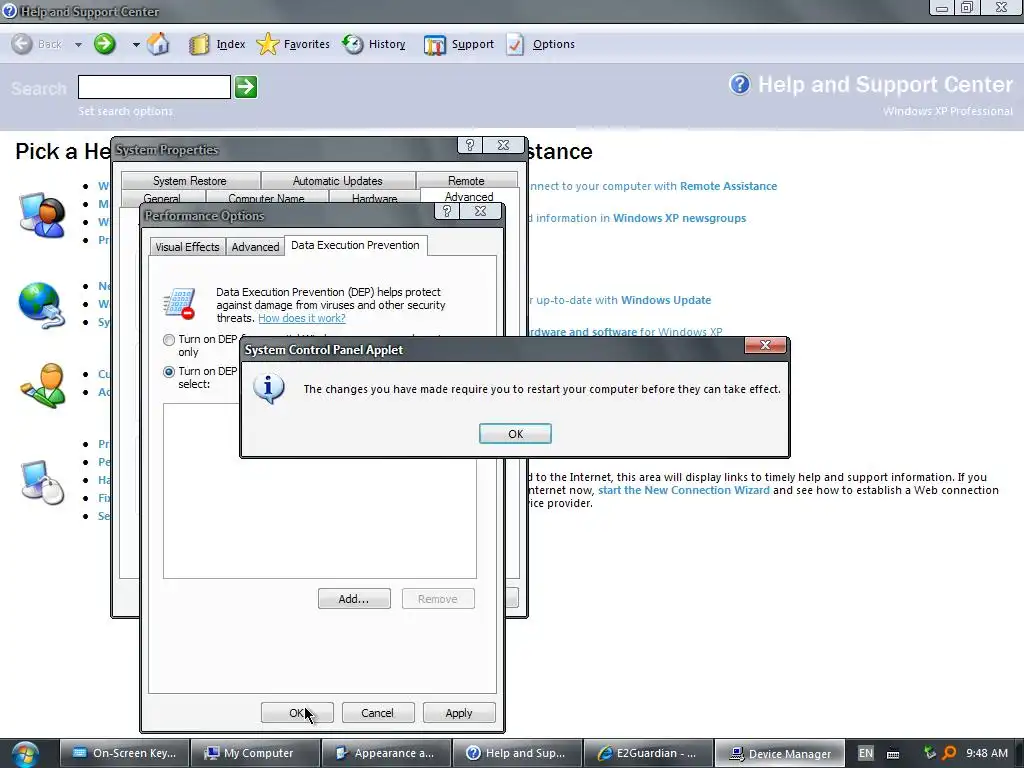Click the DEP exceptions program list box
The image size is (1024, 768).
point(320,490)
